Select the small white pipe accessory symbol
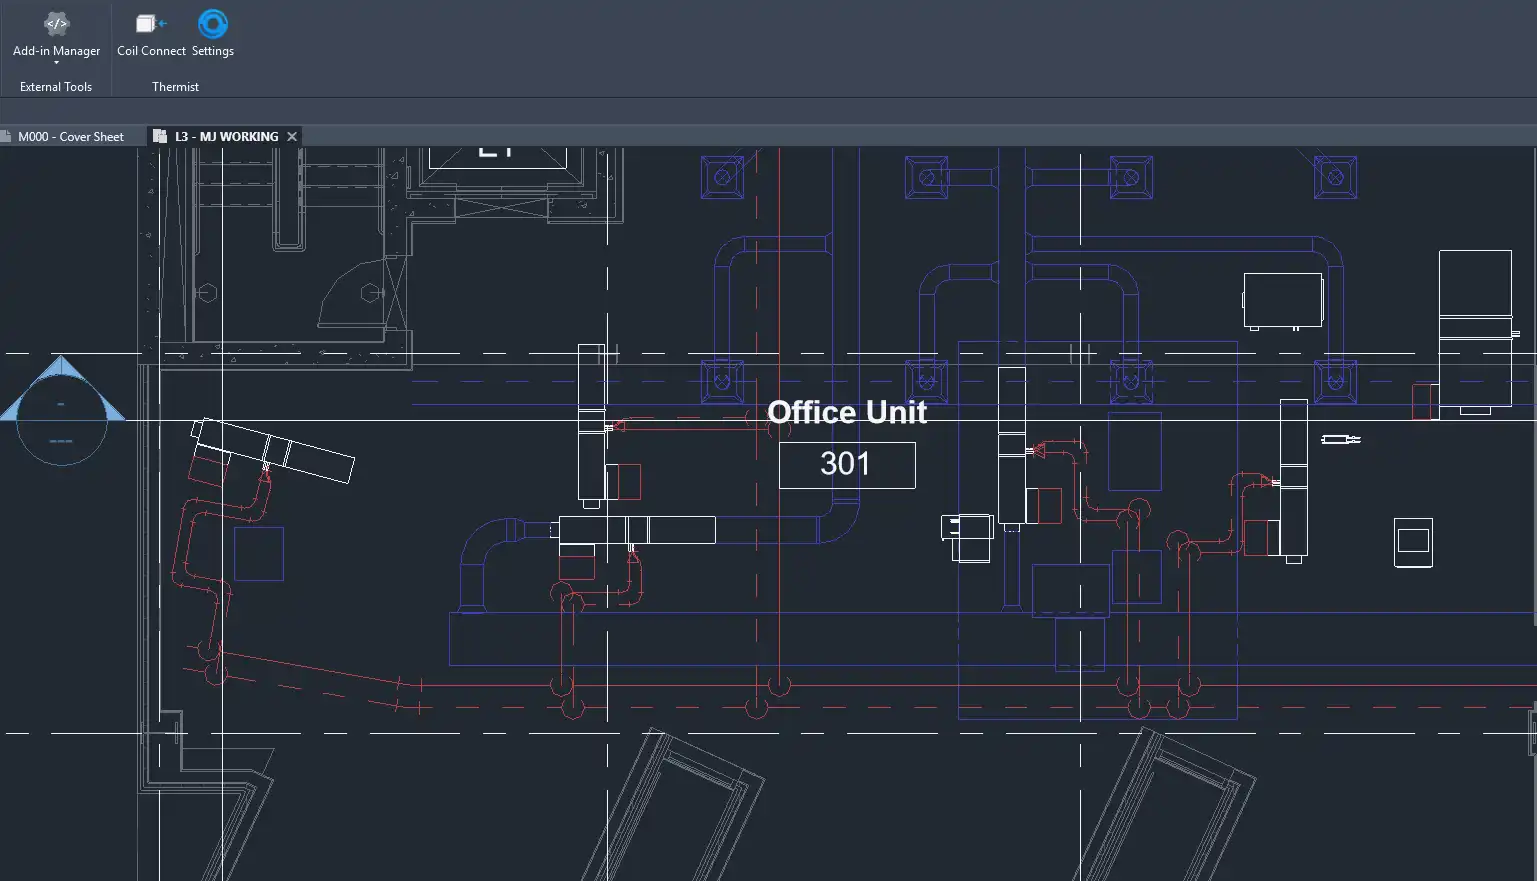Screen dimensions: 1537x881 click(1340, 439)
